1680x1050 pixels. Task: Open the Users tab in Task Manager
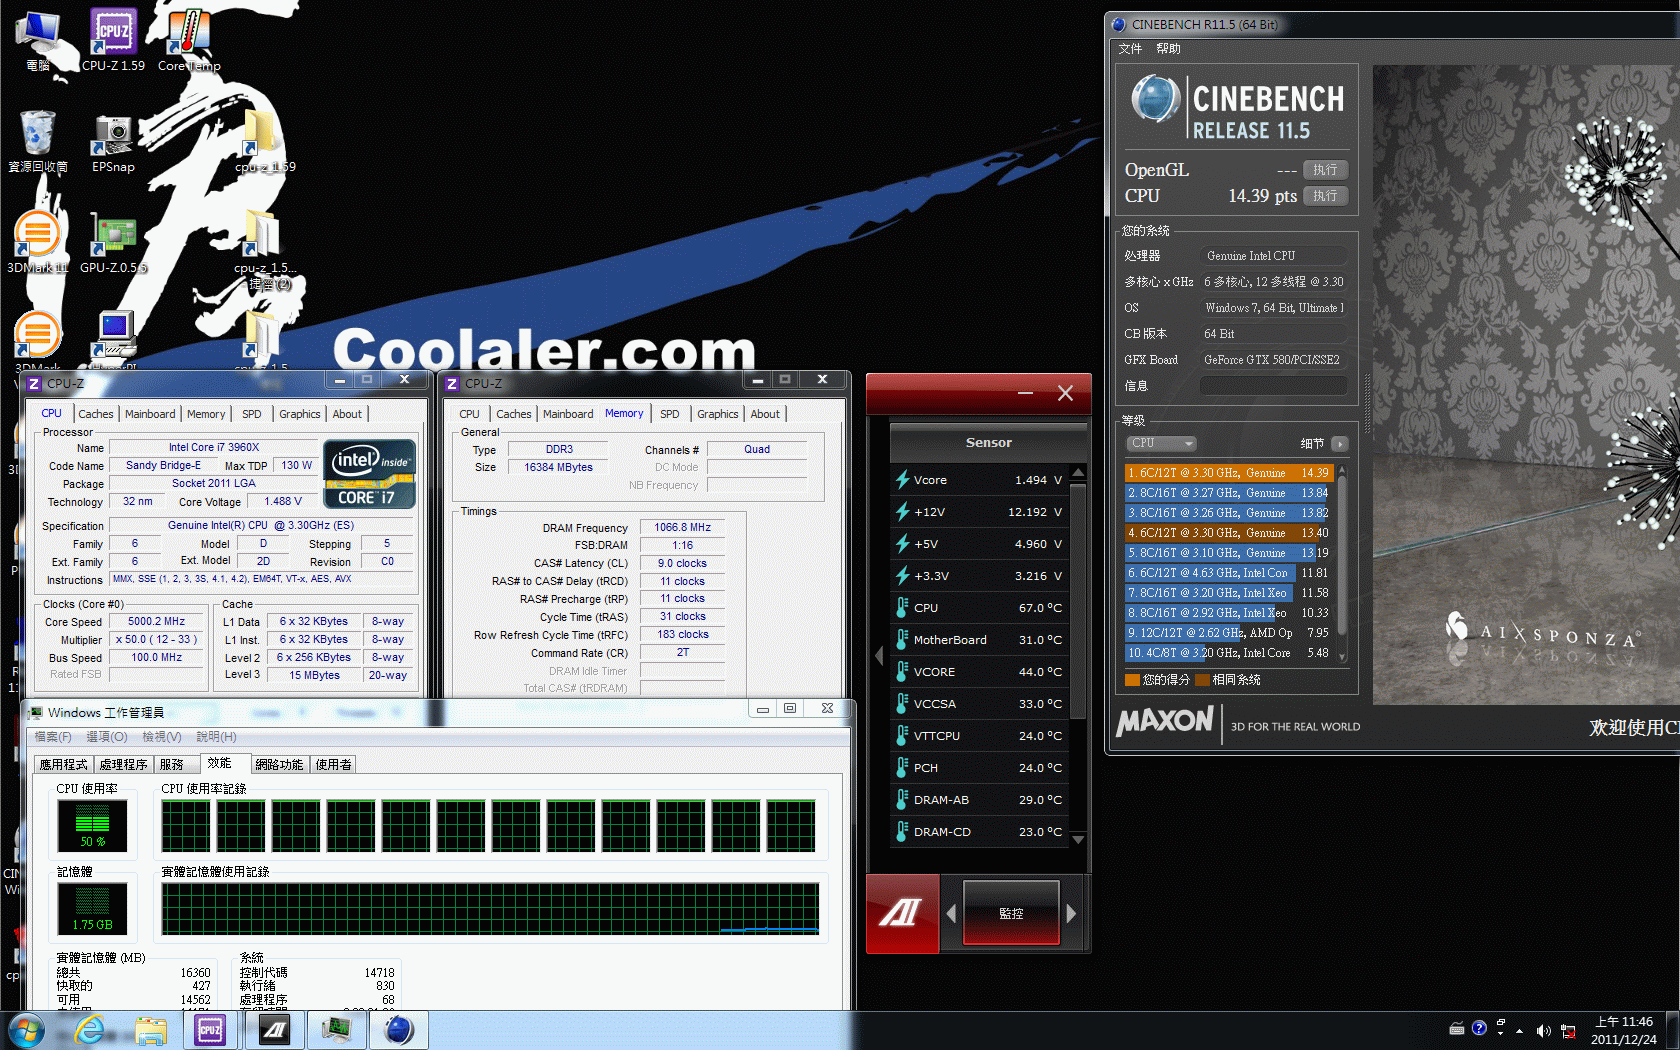pyautogui.click(x=334, y=764)
